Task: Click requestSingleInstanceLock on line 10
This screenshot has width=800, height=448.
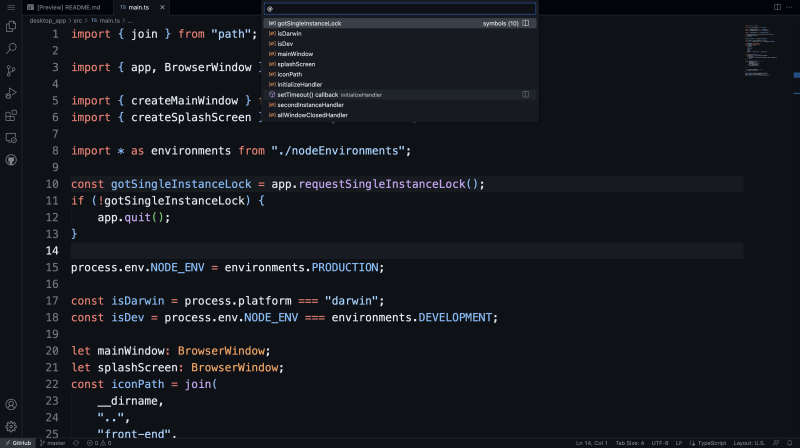Action: coord(382,184)
